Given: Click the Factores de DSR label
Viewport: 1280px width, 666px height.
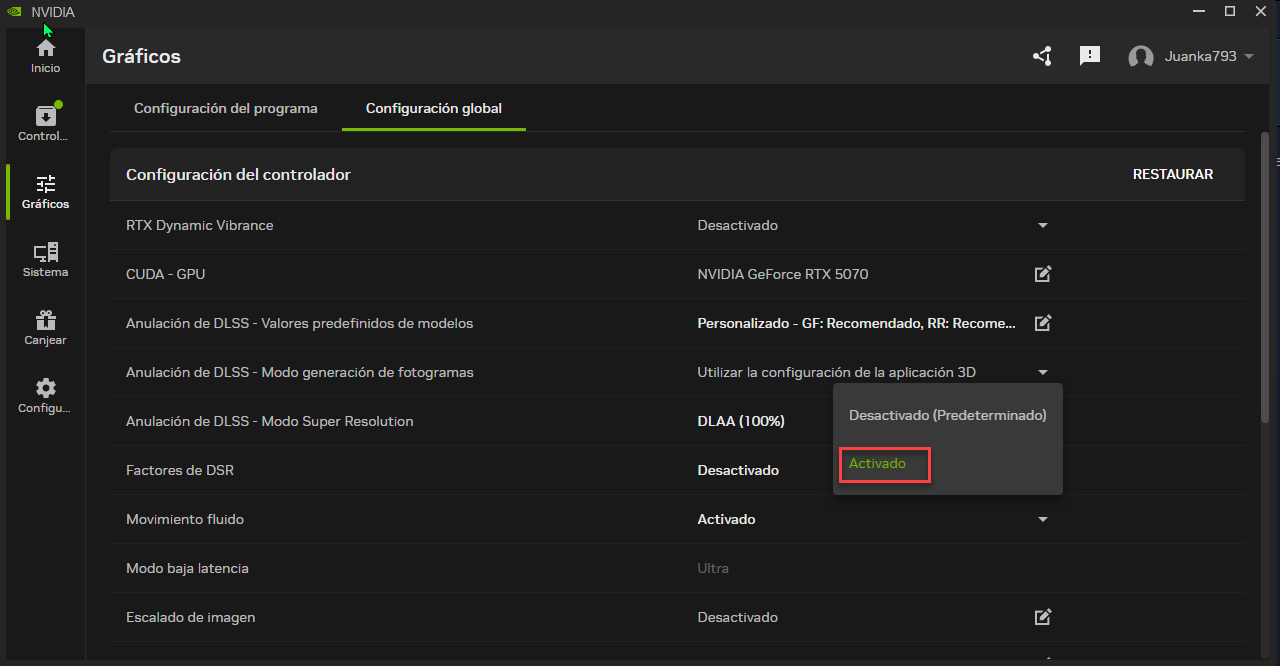Looking at the screenshot, I should tap(180, 470).
